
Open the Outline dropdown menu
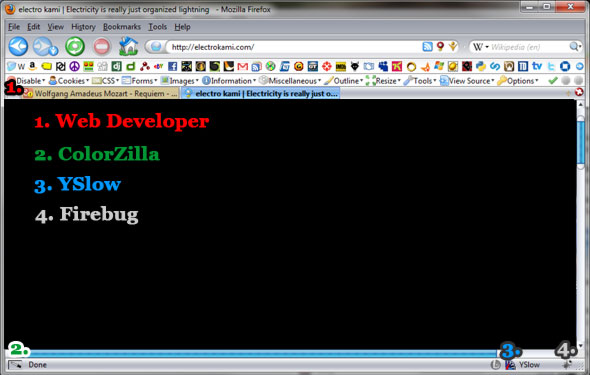pyautogui.click(x=344, y=80)
